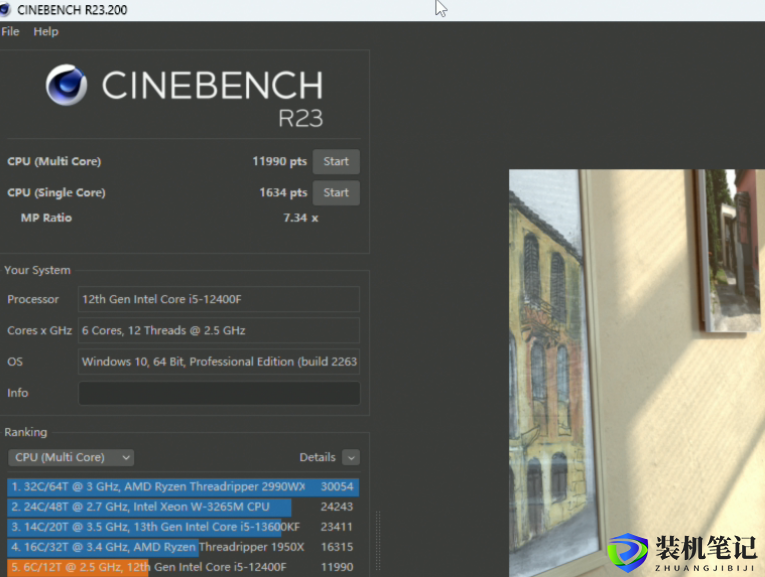The width and height of the screenshot is (765, 577).
Task: Expand the ranking Details chevron
Action: (351, 458)
